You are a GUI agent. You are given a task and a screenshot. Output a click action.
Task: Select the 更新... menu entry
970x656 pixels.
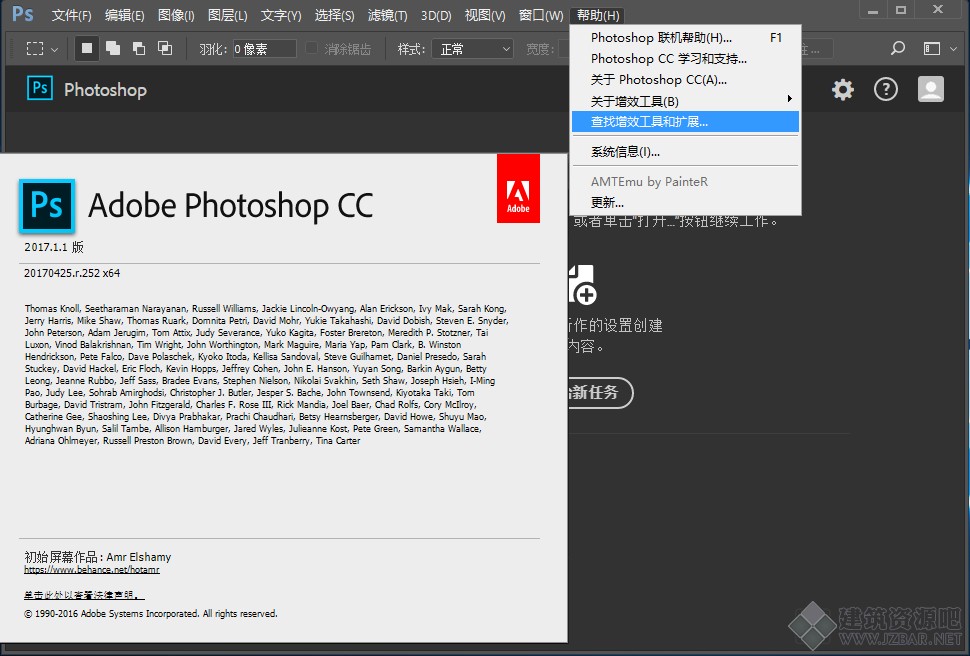686,202
